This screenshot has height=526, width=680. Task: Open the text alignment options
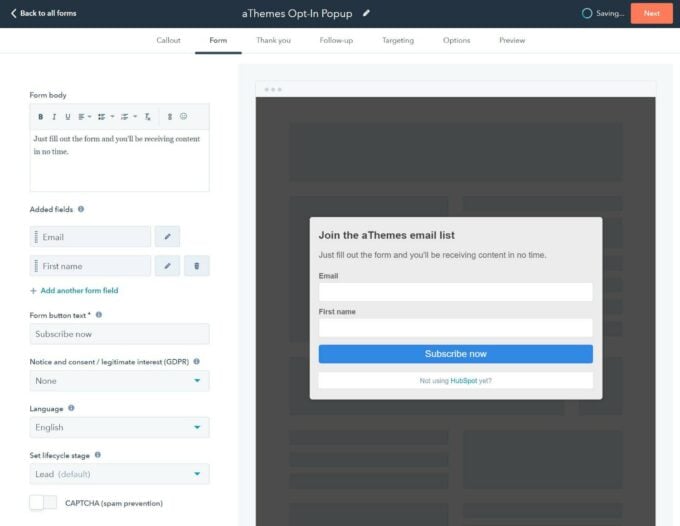[85, 117]
